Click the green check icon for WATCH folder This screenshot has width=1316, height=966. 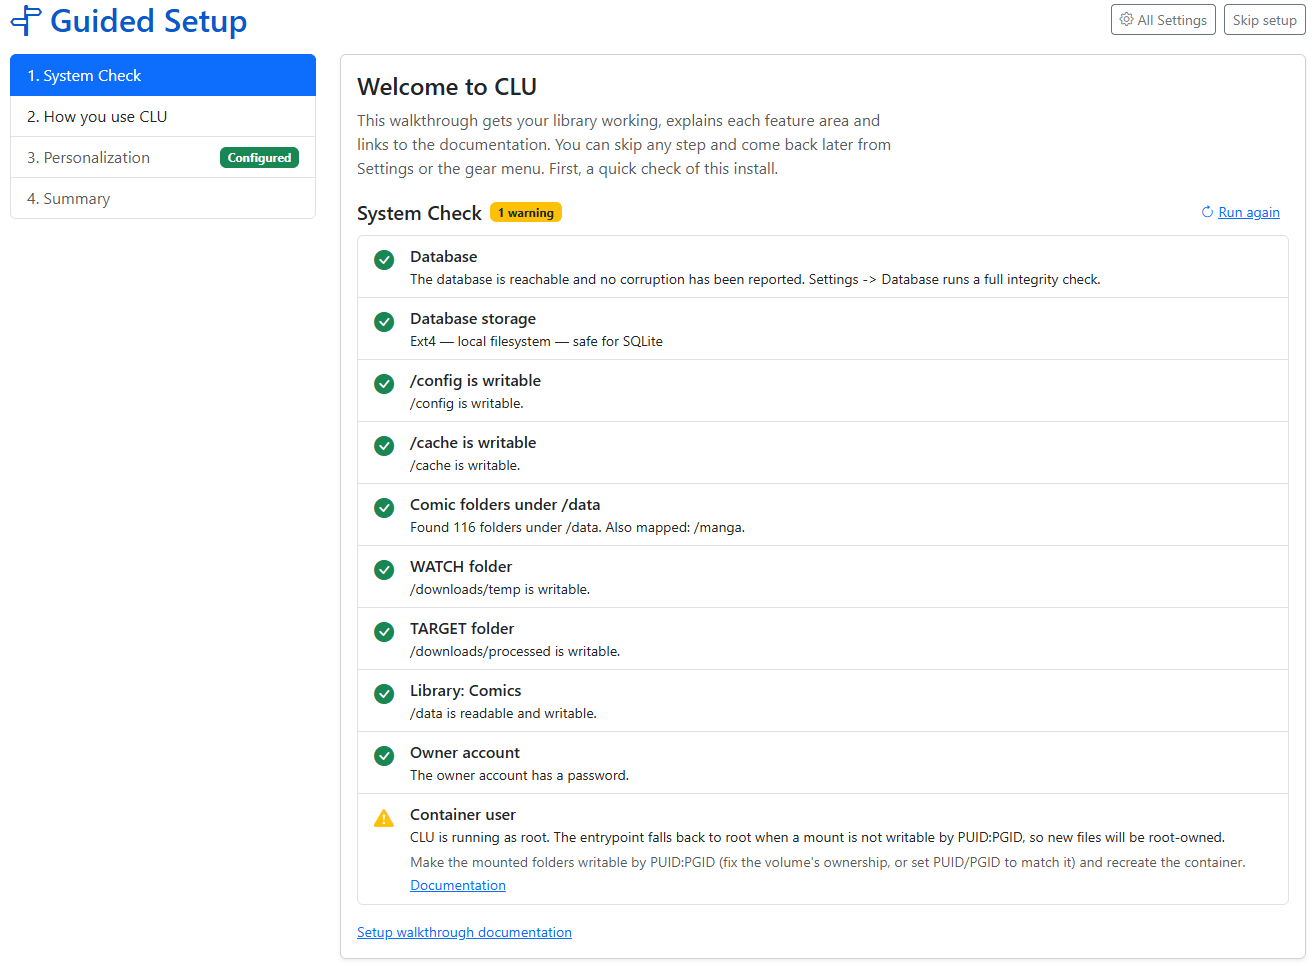[384, 570]
